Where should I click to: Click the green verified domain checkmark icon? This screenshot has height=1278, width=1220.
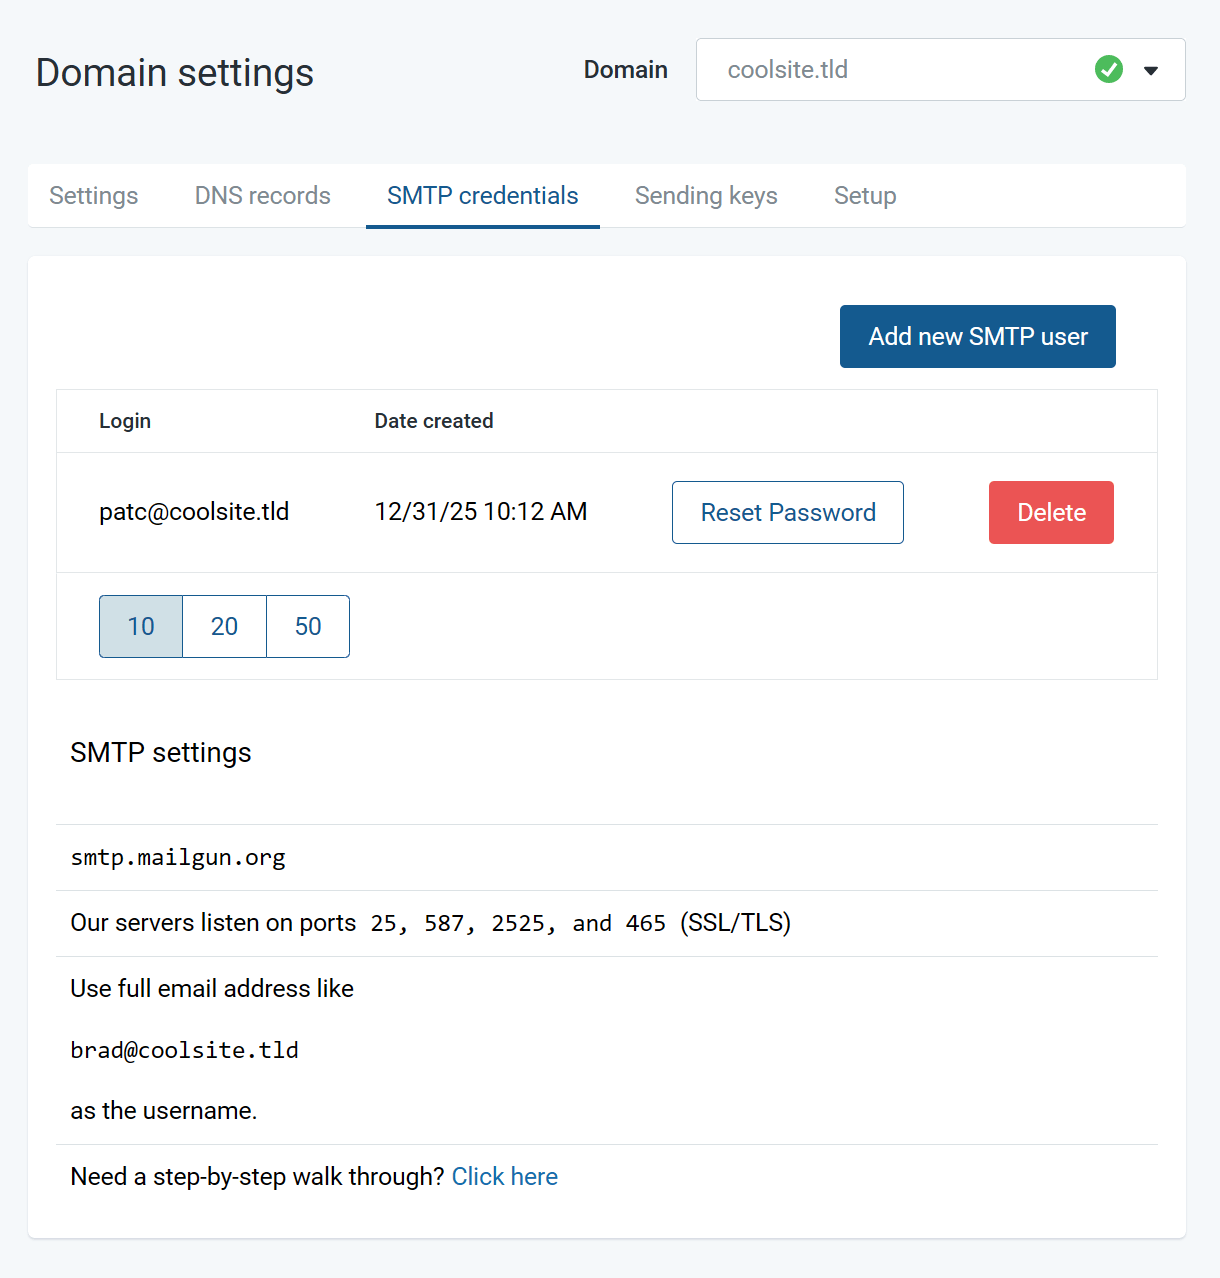(x=1108, y=69)
